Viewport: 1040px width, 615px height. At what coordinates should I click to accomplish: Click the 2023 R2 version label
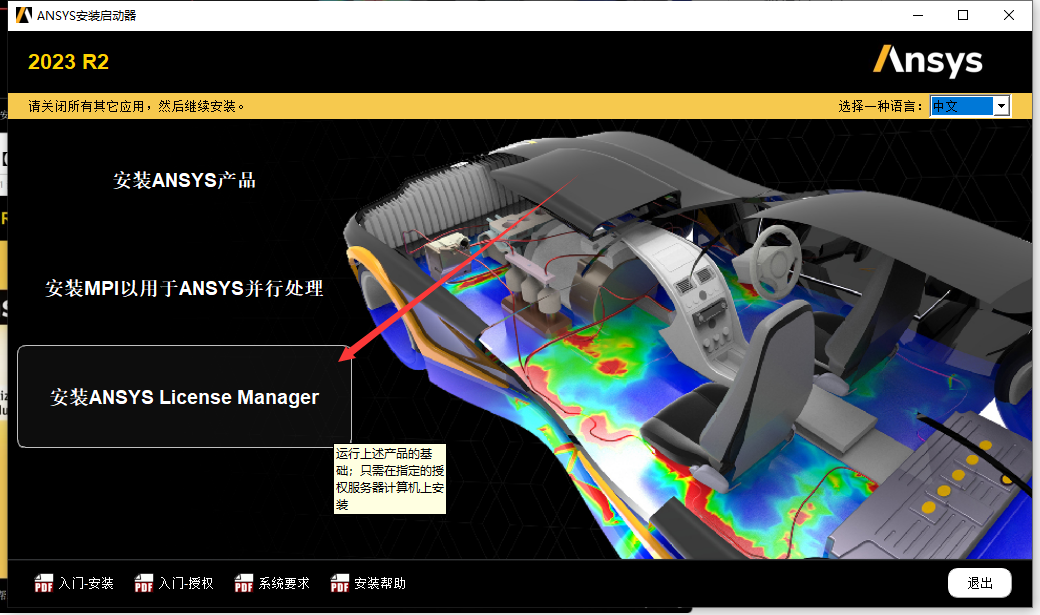pos(67,61)
